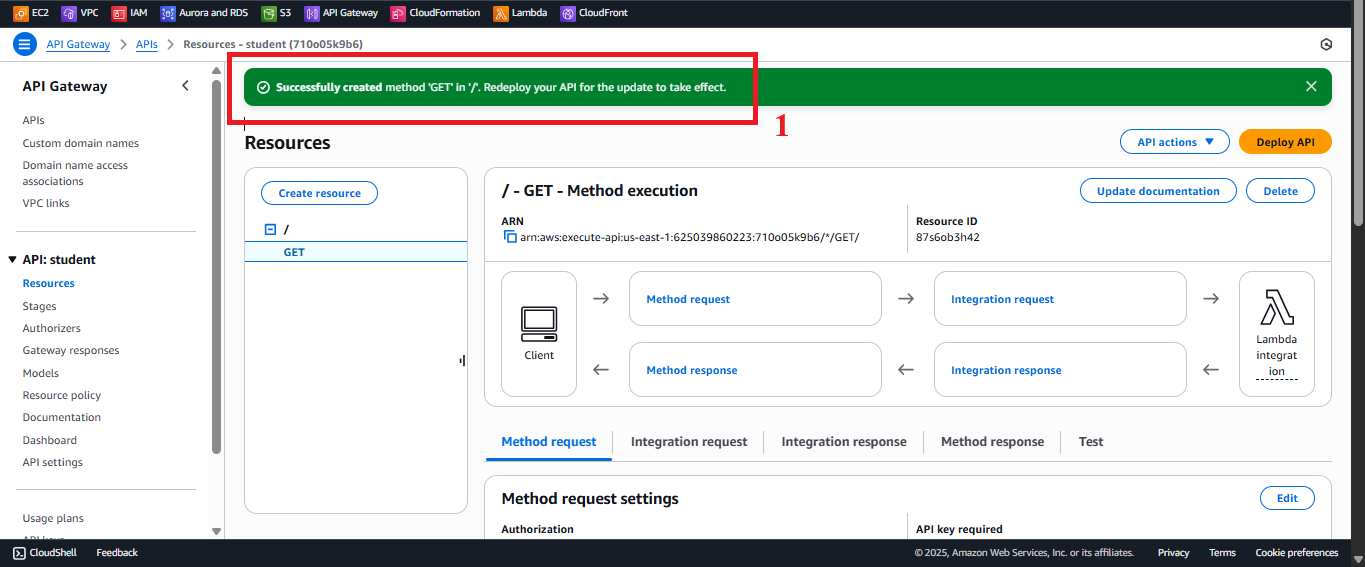Open the S3 service shortcut
This screenshot has width=1365, height=567.
277,13
